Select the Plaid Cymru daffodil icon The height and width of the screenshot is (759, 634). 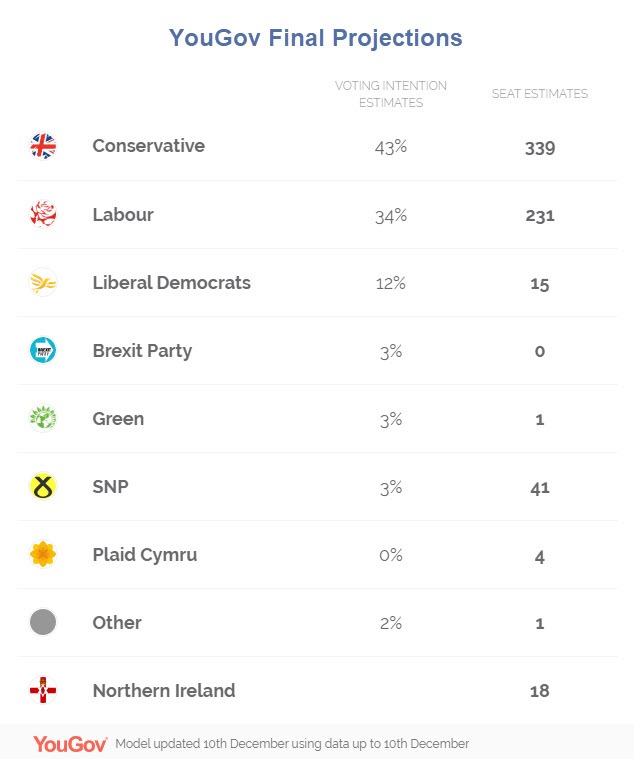[43, 554]
